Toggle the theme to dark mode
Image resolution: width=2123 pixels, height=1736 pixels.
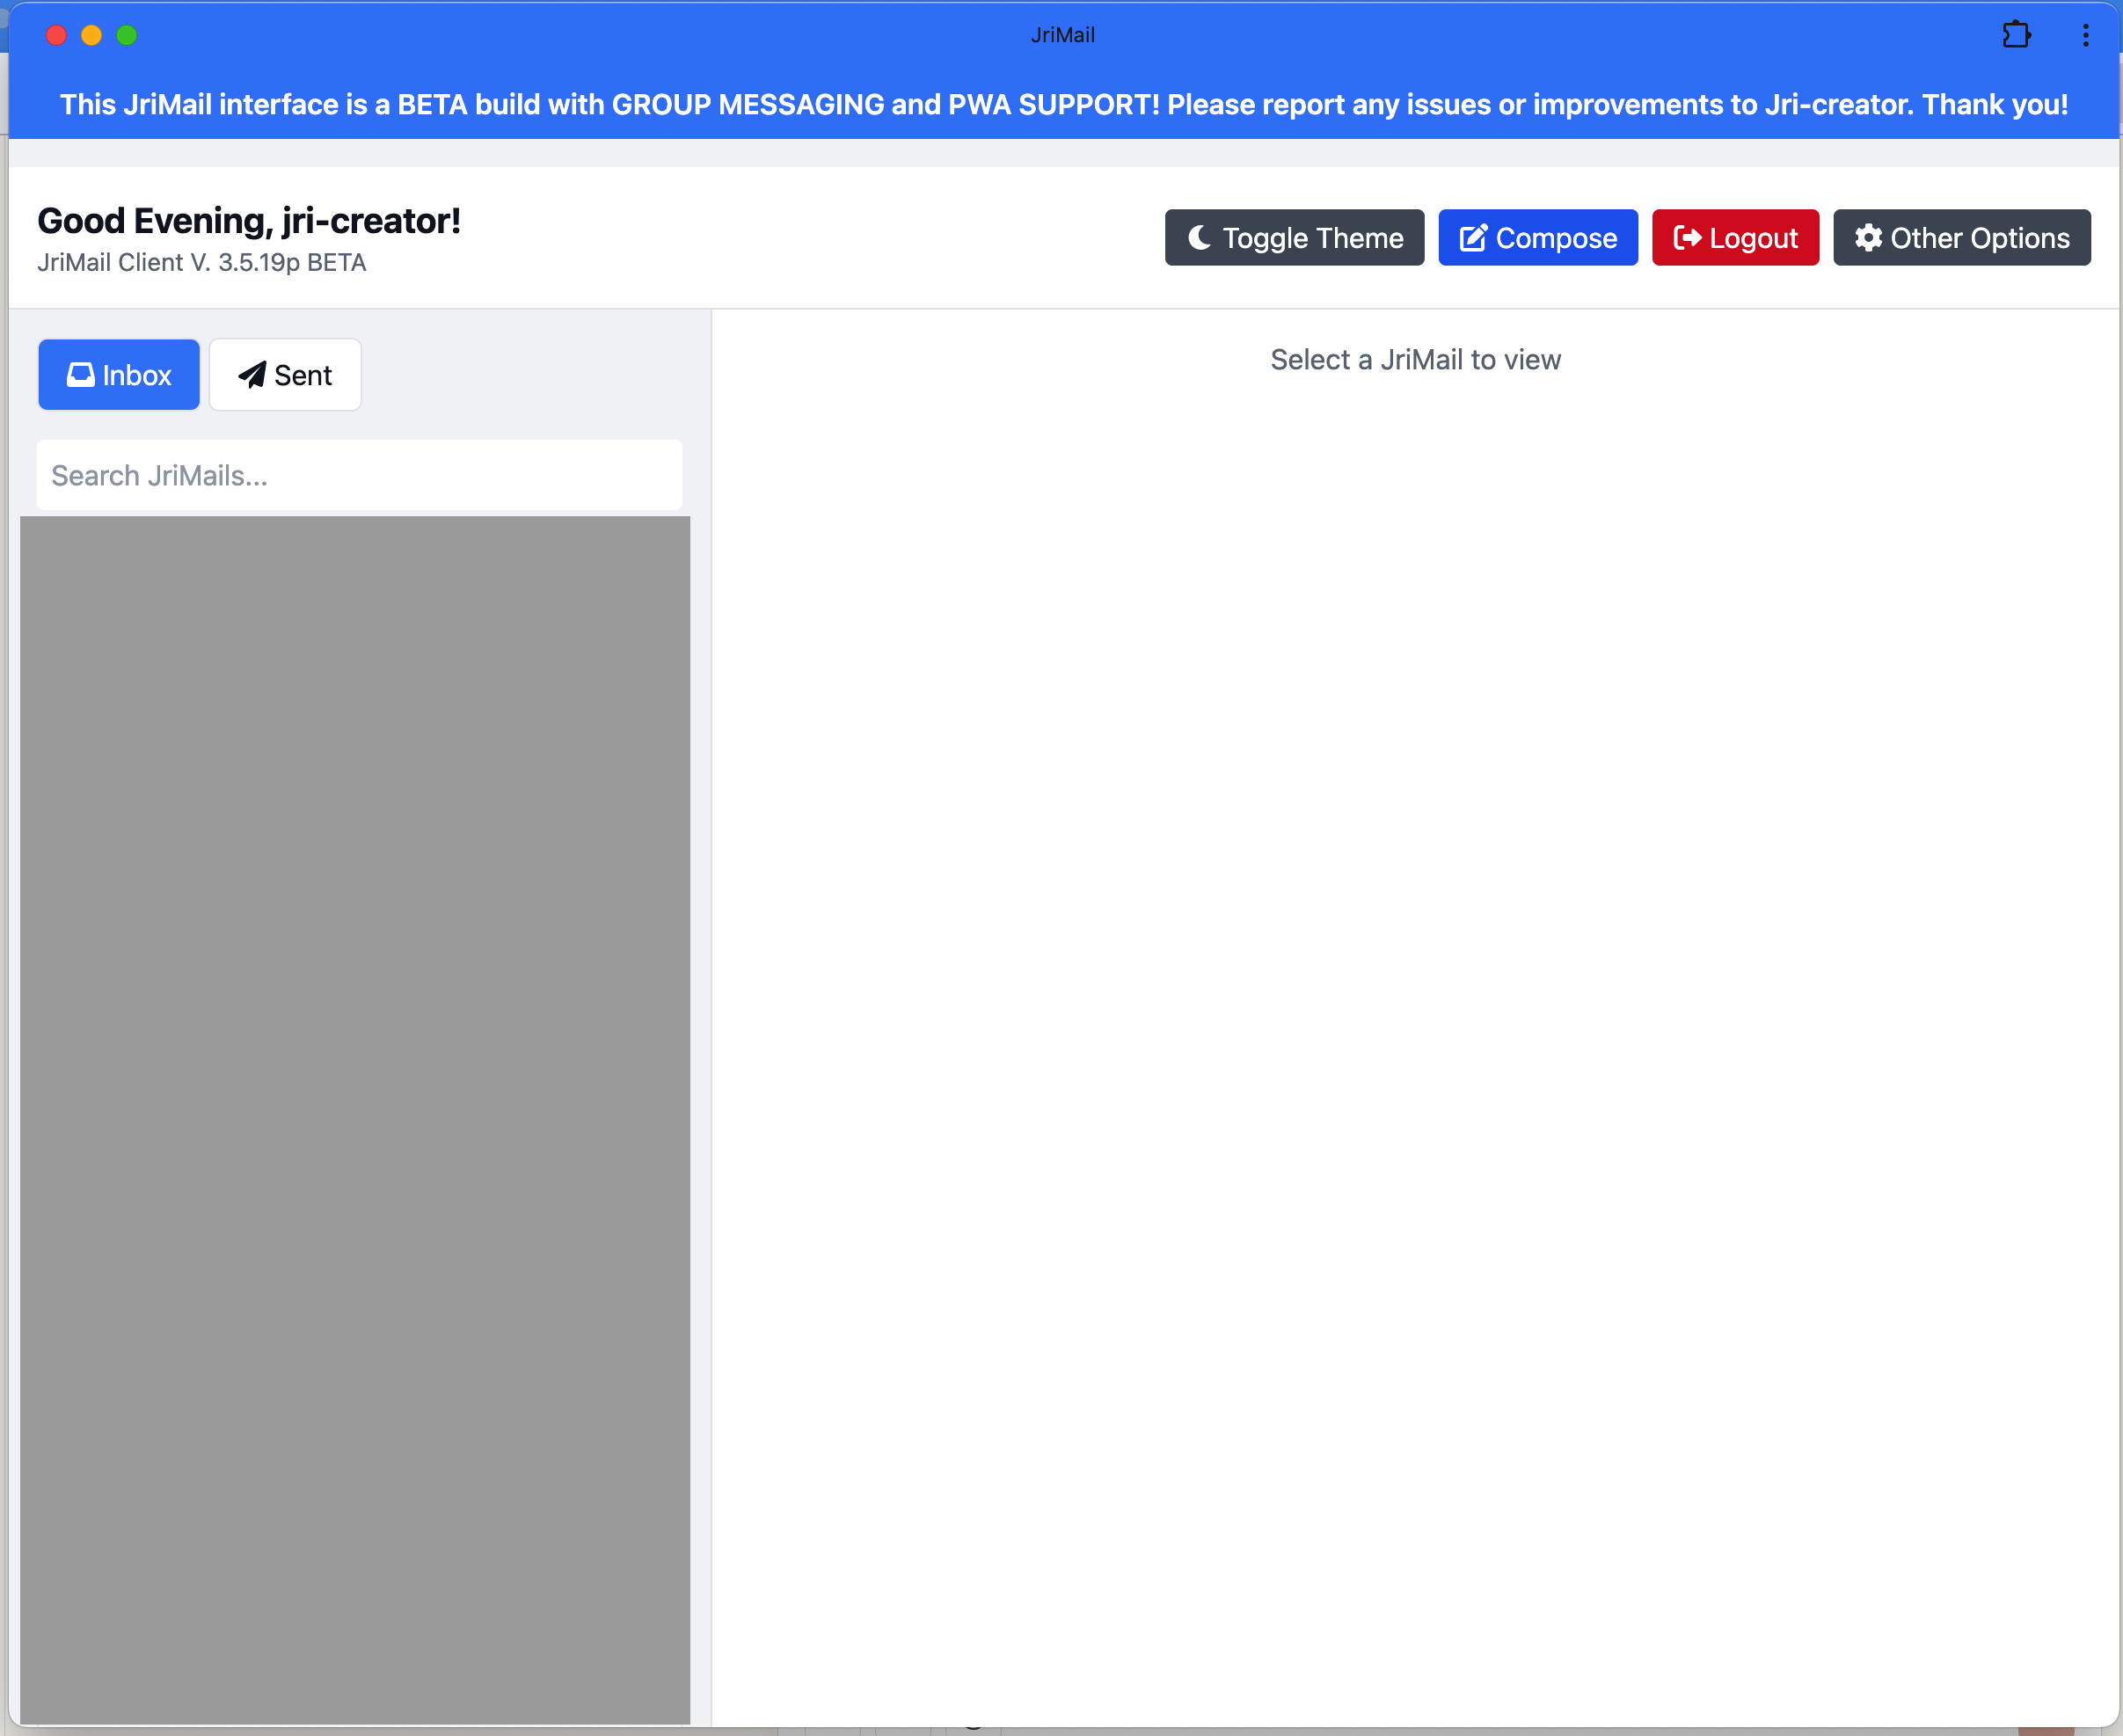point(1294,237)
